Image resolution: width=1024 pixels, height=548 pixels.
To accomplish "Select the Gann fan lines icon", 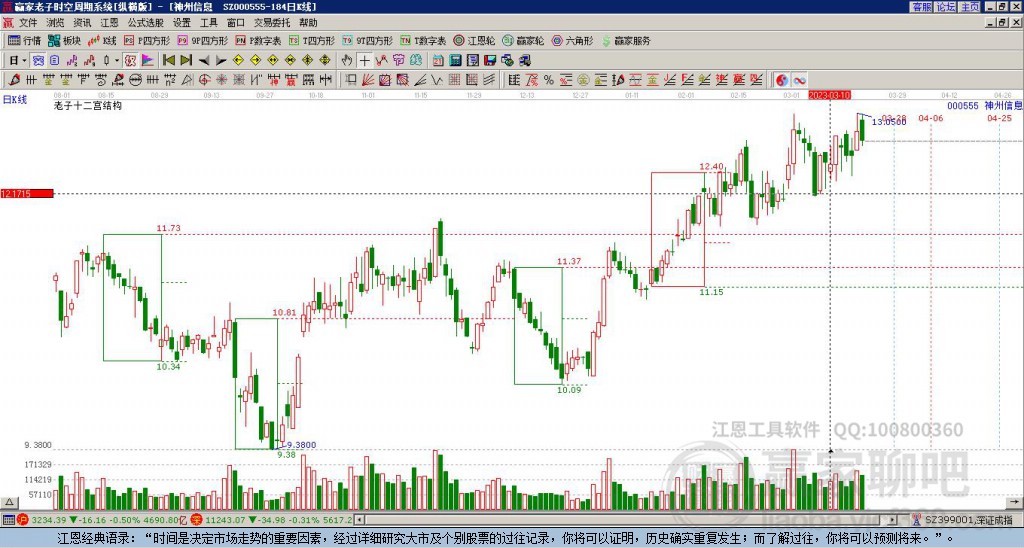I will point(368,80).
